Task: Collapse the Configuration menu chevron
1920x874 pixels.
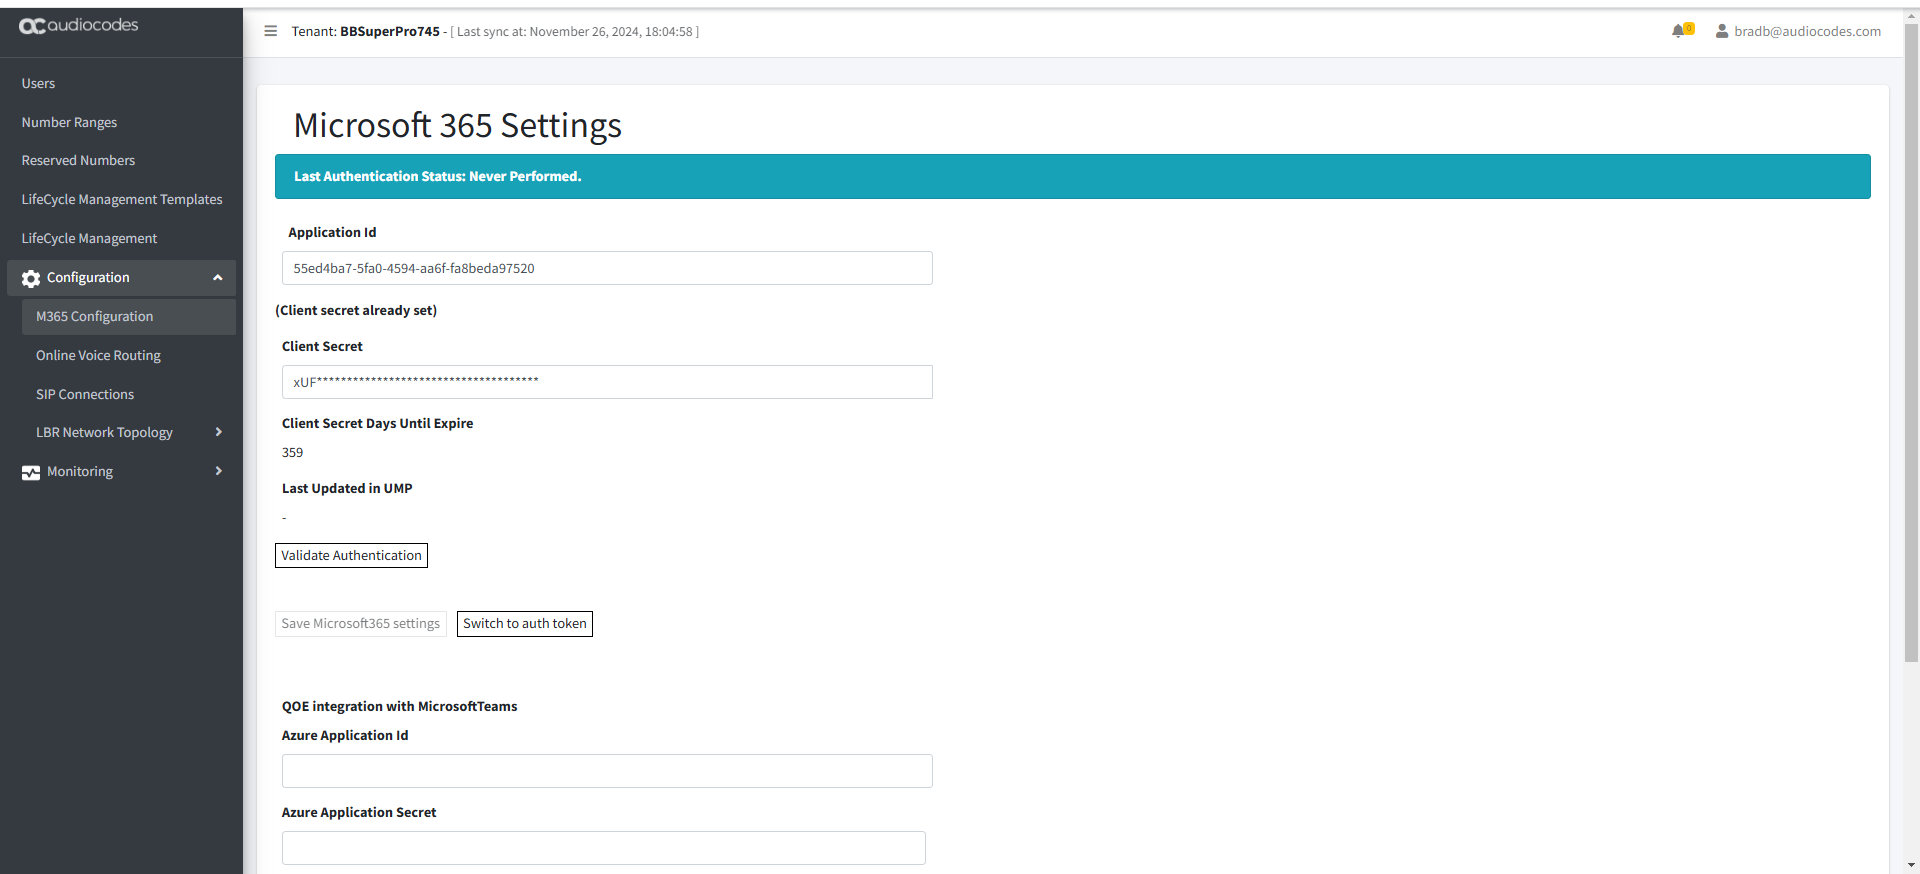Action: point(217,278)
